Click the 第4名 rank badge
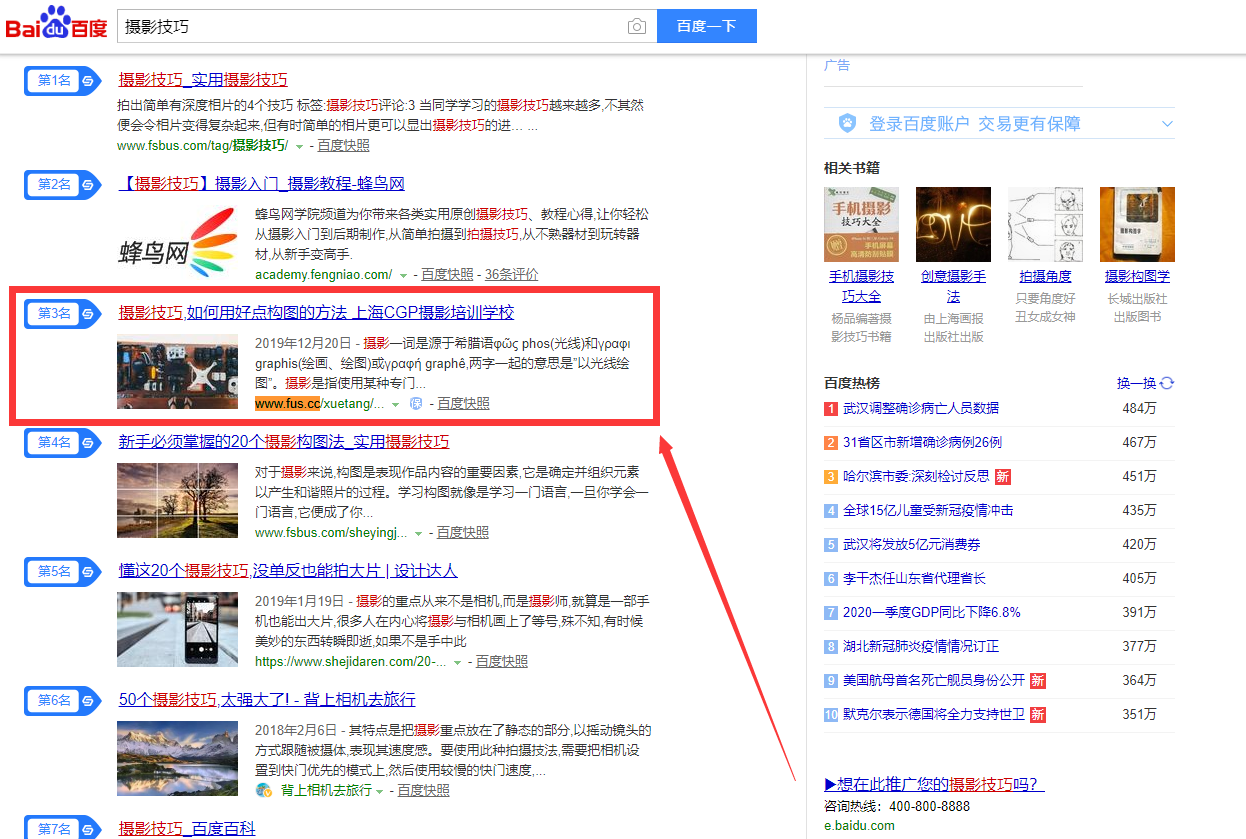Viewport: 1246px width, 839px height. coord(63,442)
